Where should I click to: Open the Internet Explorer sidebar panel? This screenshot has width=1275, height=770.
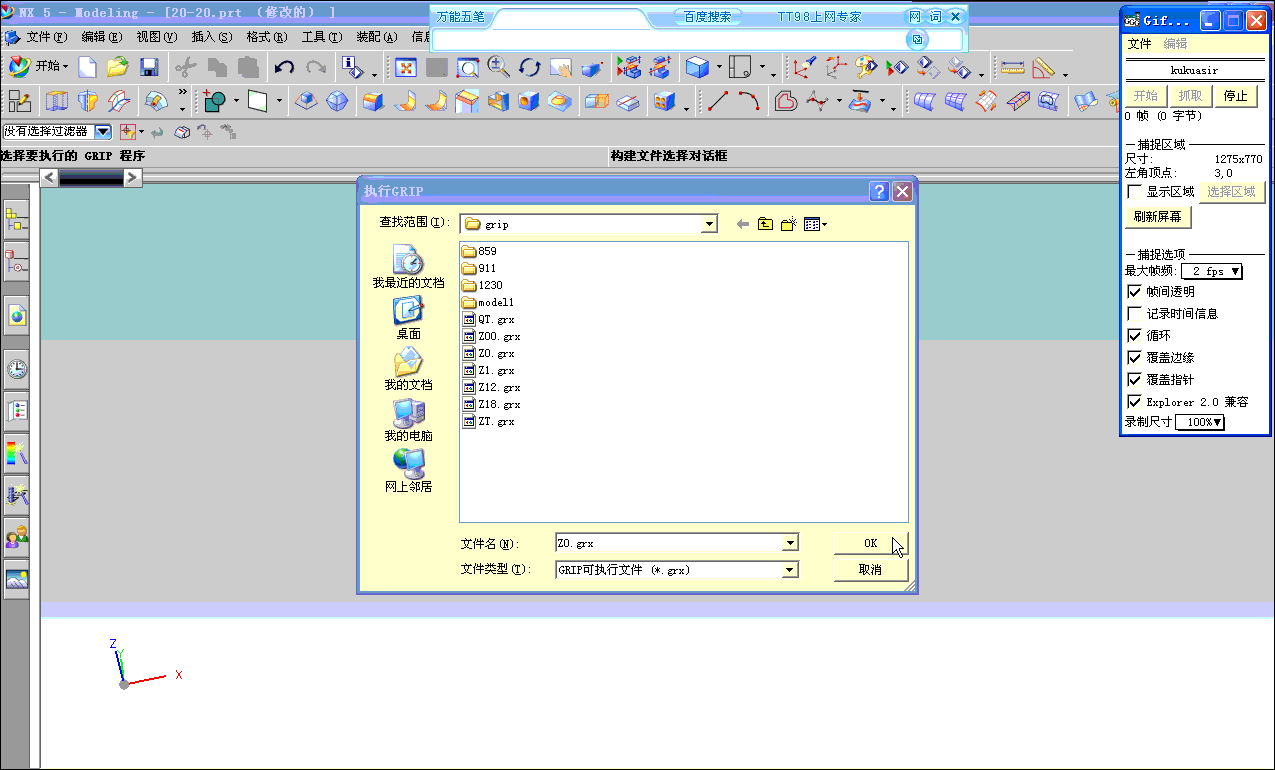pyautogui.click(x=17, y=316)
